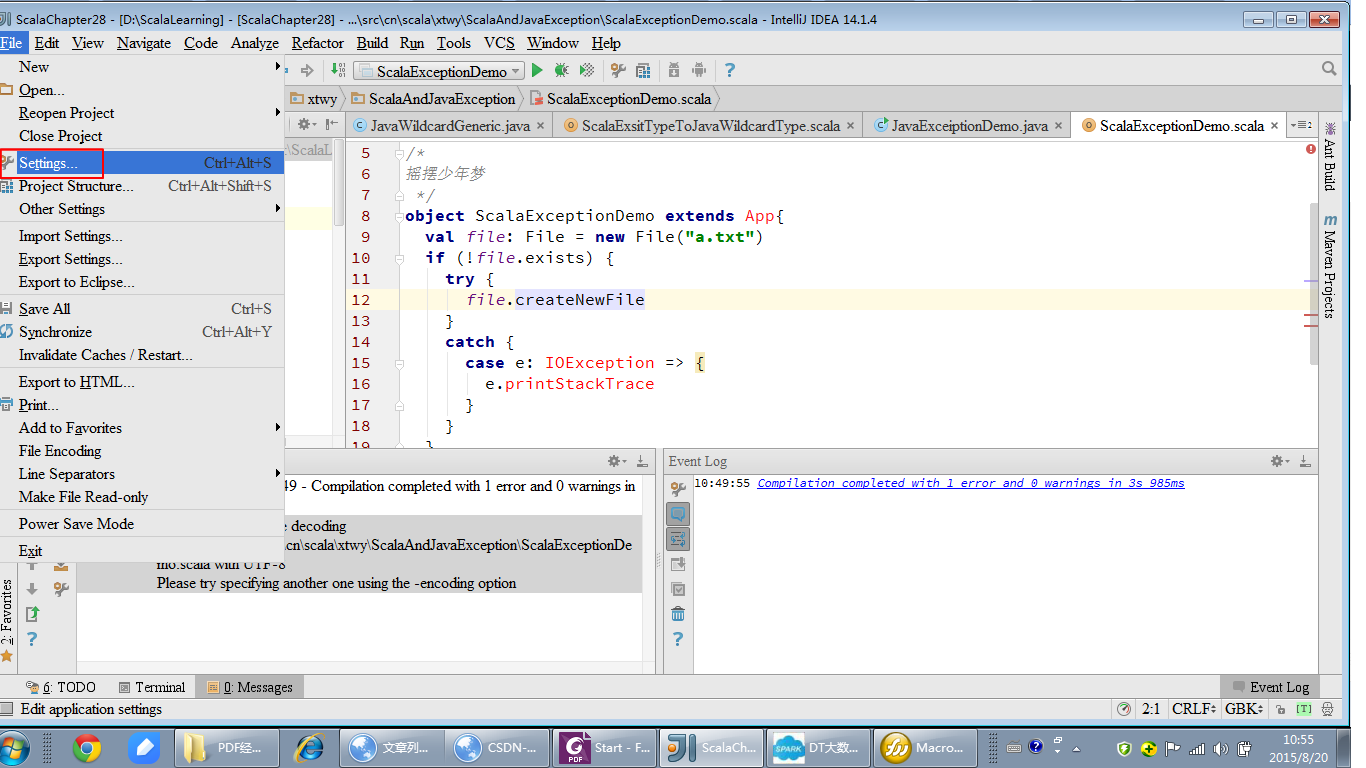Expand the Other Settings submenu
The image size is (1366, 768).
[142, 209]
